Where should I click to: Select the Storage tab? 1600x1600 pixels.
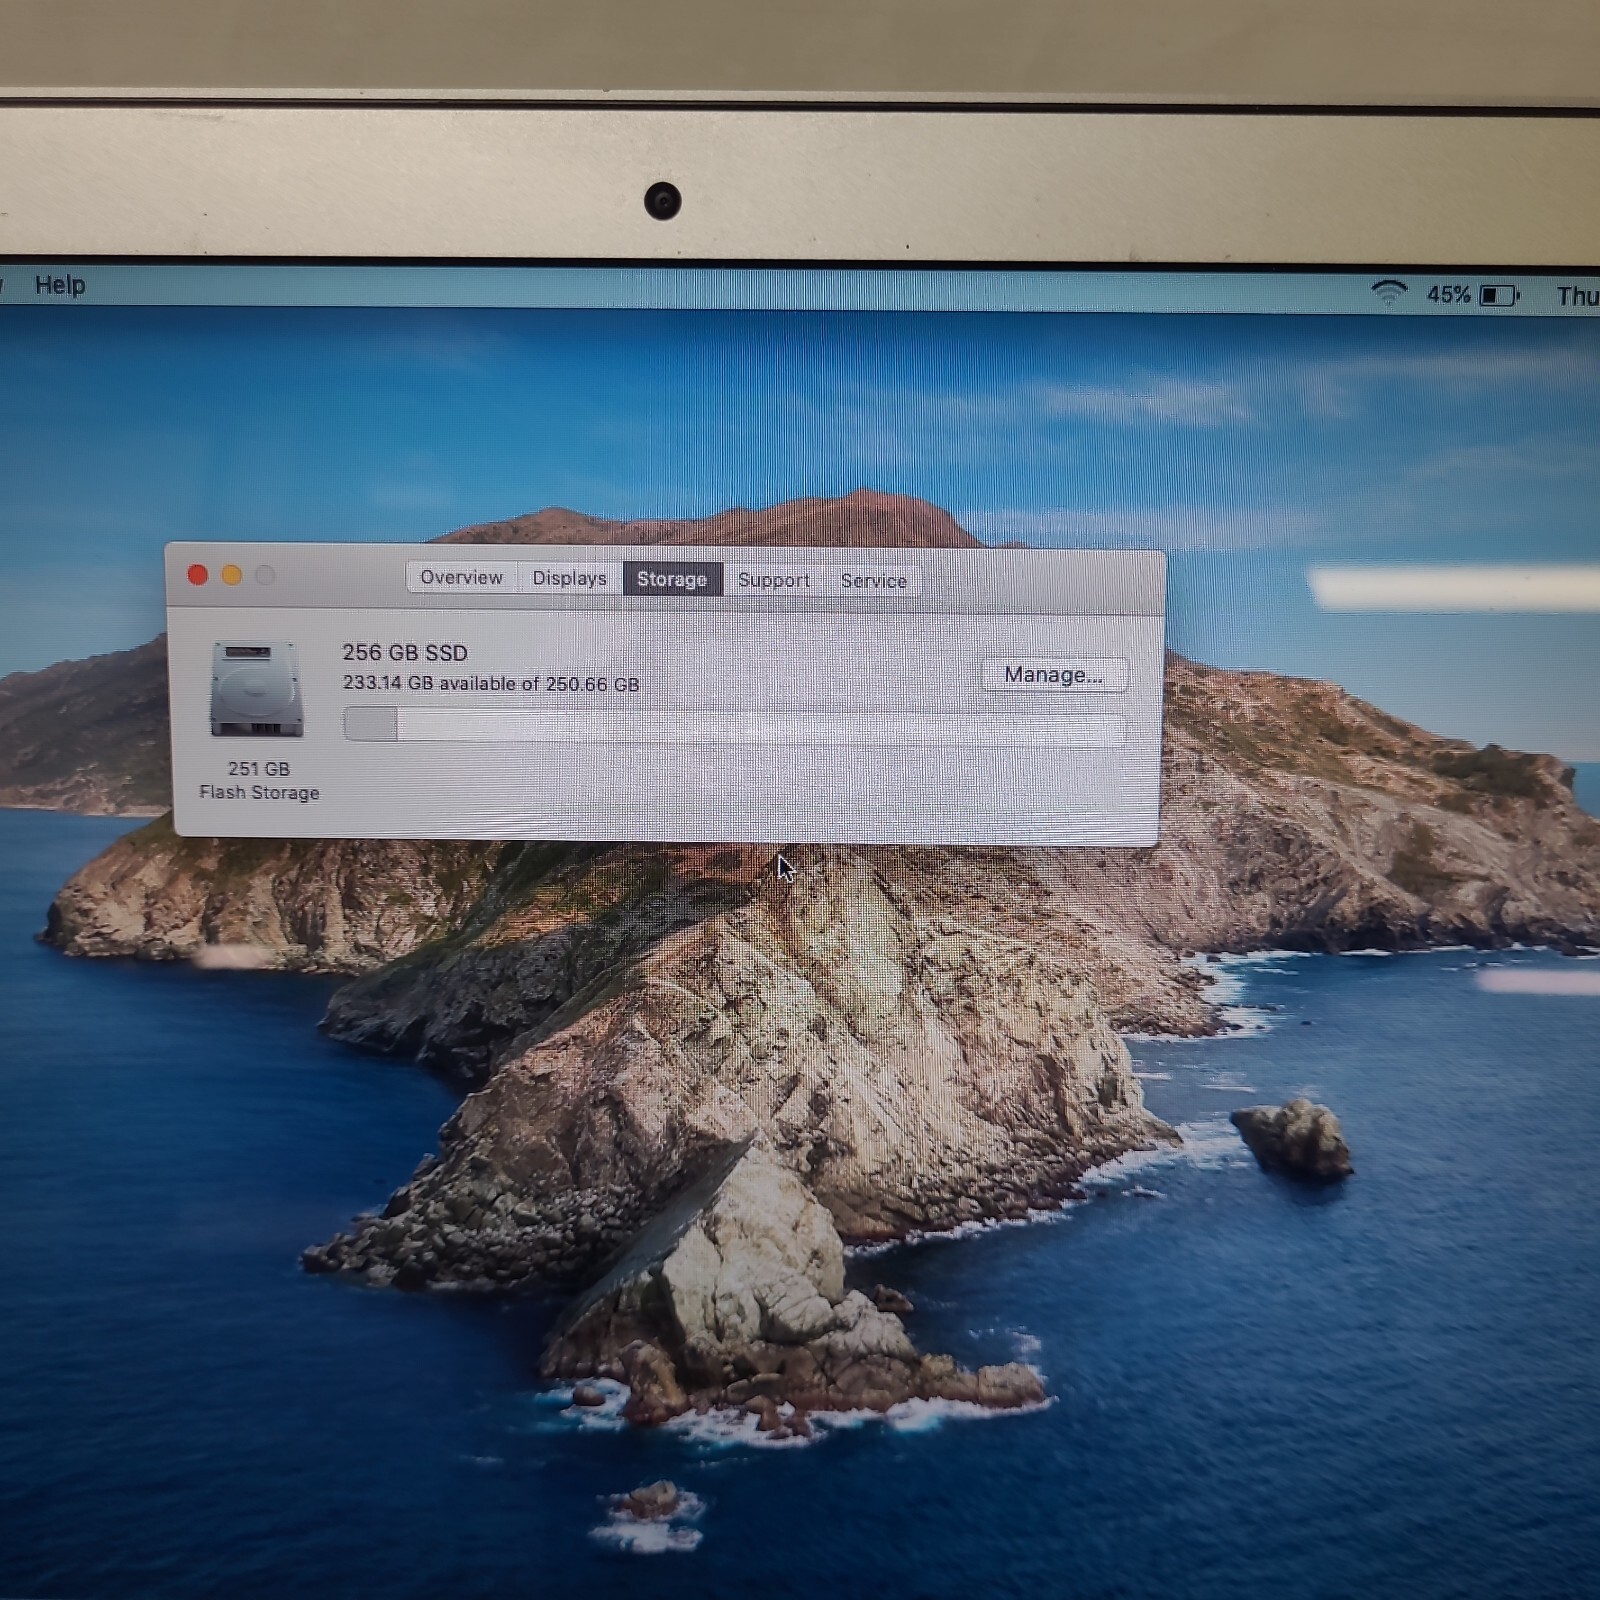tap(672, 579)
